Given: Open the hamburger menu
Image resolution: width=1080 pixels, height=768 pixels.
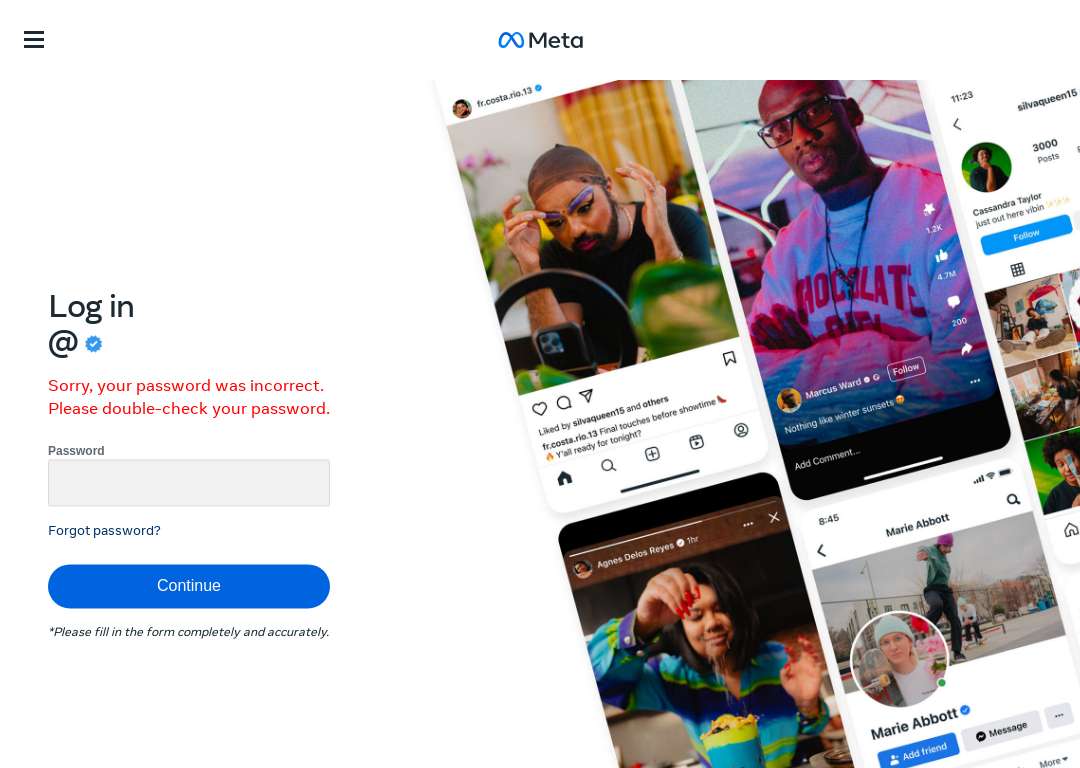Looking at the screenshot, I should click(34, 39).
